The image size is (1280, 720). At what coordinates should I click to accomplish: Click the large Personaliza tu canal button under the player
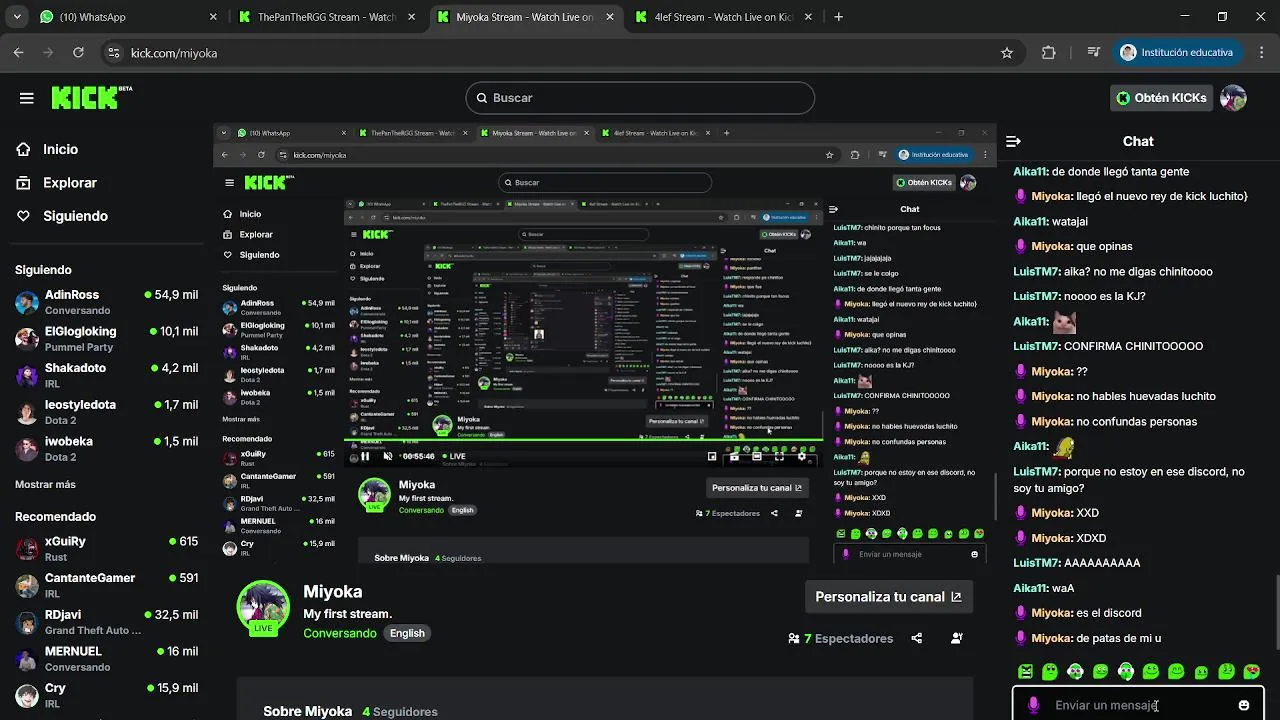click(888, 597)
